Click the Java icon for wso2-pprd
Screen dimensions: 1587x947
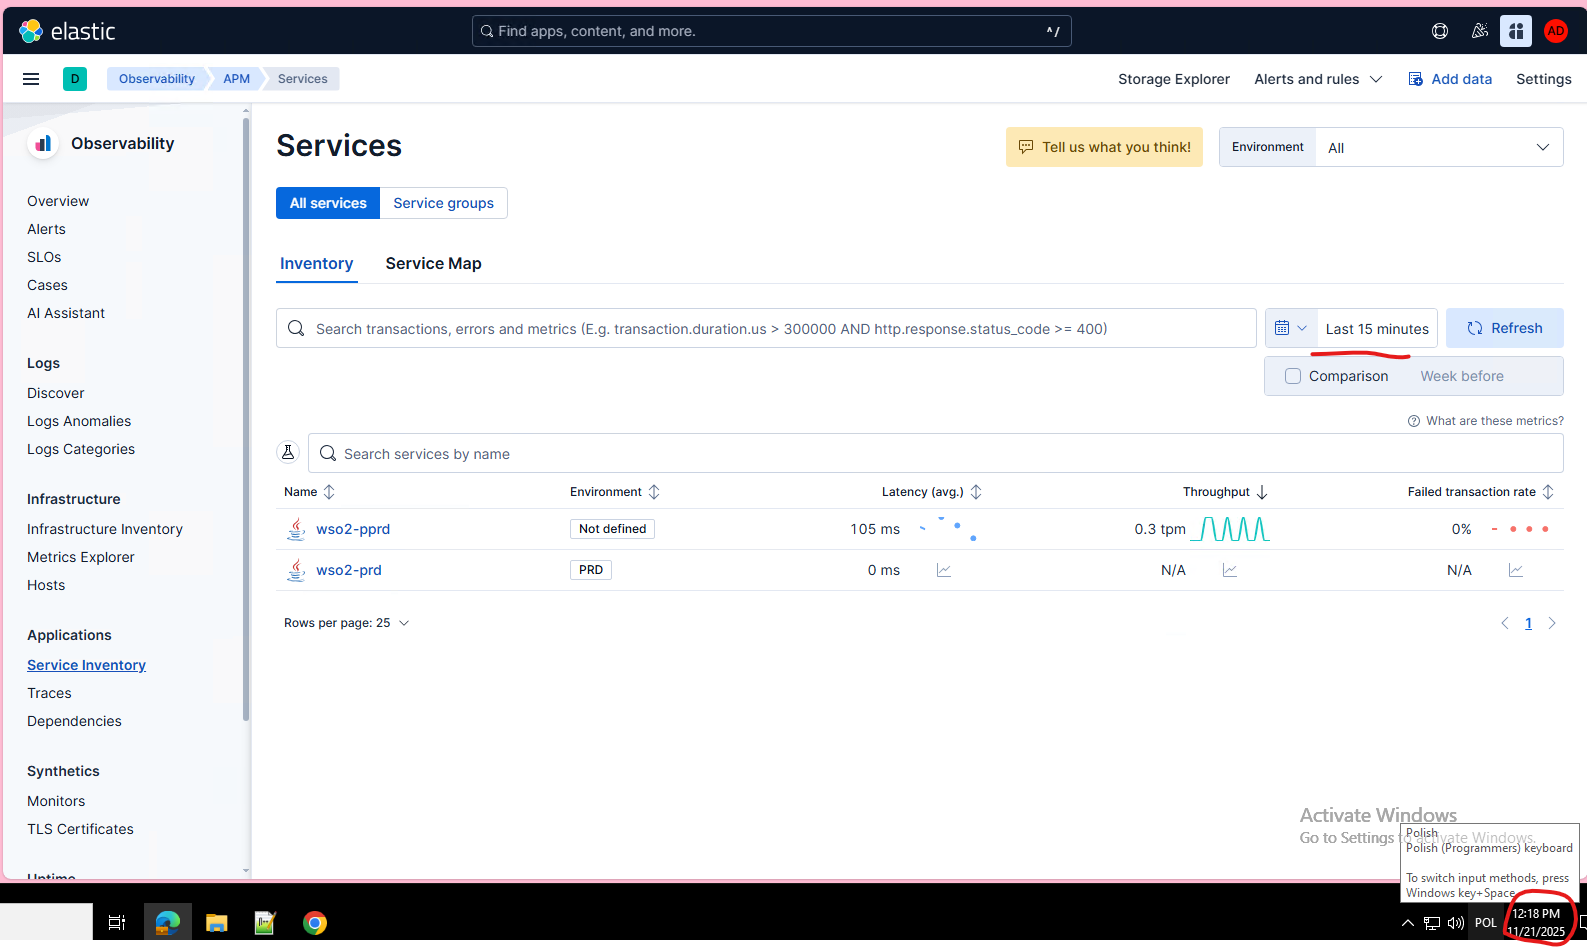pyautogui.click(x=296, y=529)
